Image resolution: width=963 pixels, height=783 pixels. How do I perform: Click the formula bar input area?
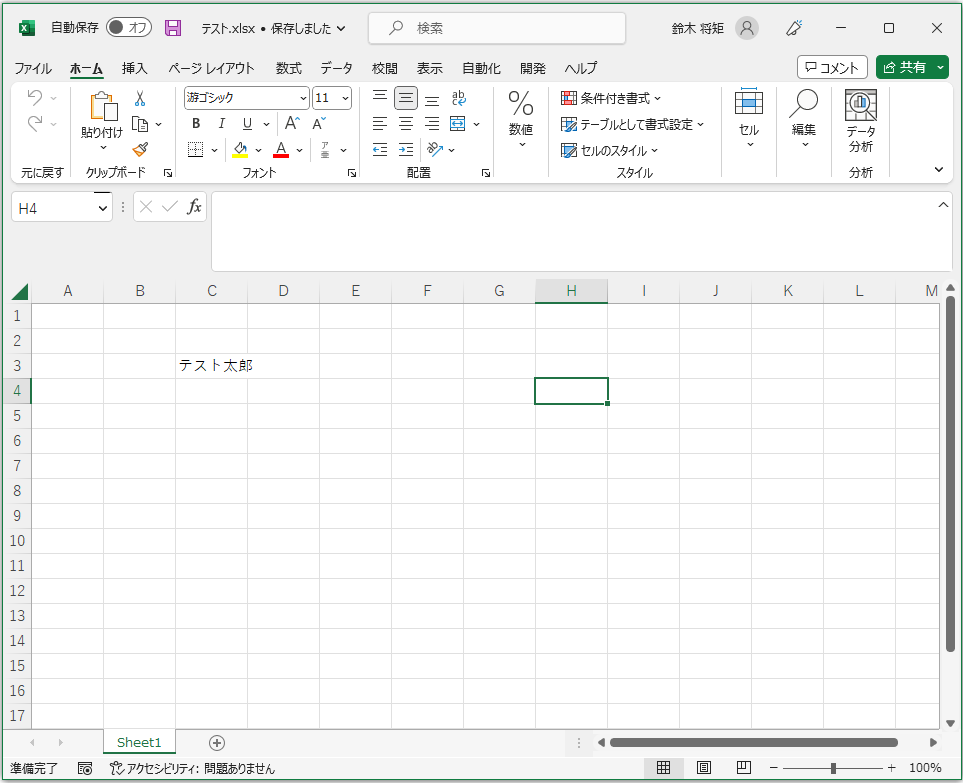tap(580, 231)
